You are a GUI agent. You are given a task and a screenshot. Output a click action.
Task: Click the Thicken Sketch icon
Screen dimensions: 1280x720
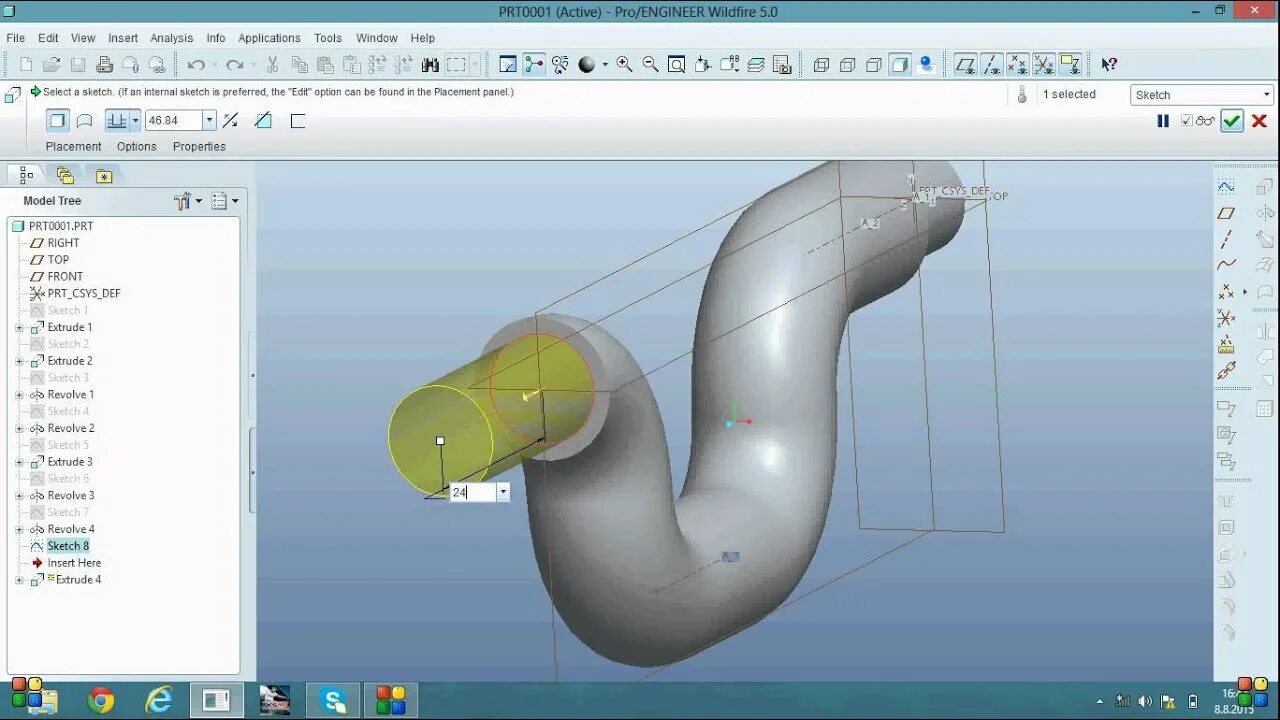point(297,120)
